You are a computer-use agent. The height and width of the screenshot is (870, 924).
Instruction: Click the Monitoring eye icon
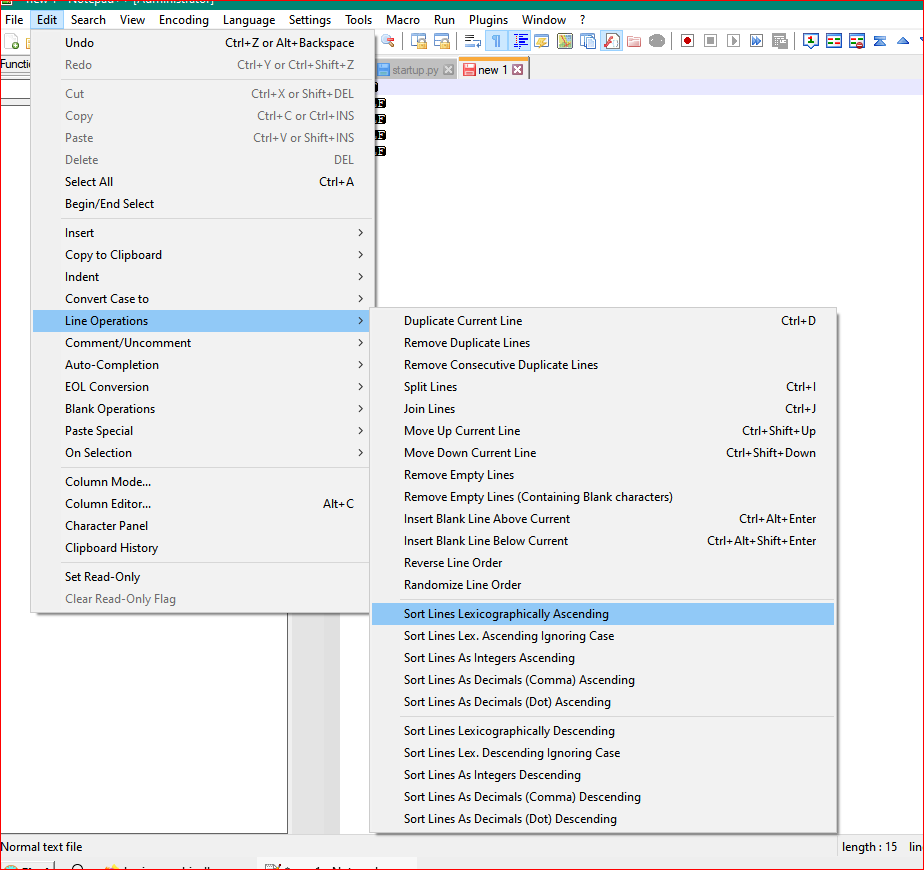[x=657, y=41]
